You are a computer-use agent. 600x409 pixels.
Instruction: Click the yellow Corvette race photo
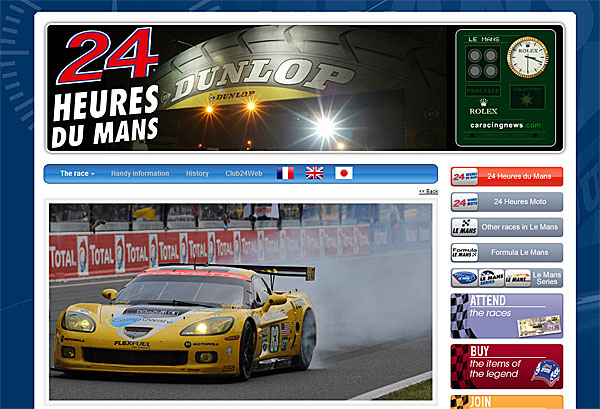pyautogui.click(x=241, y=301)
